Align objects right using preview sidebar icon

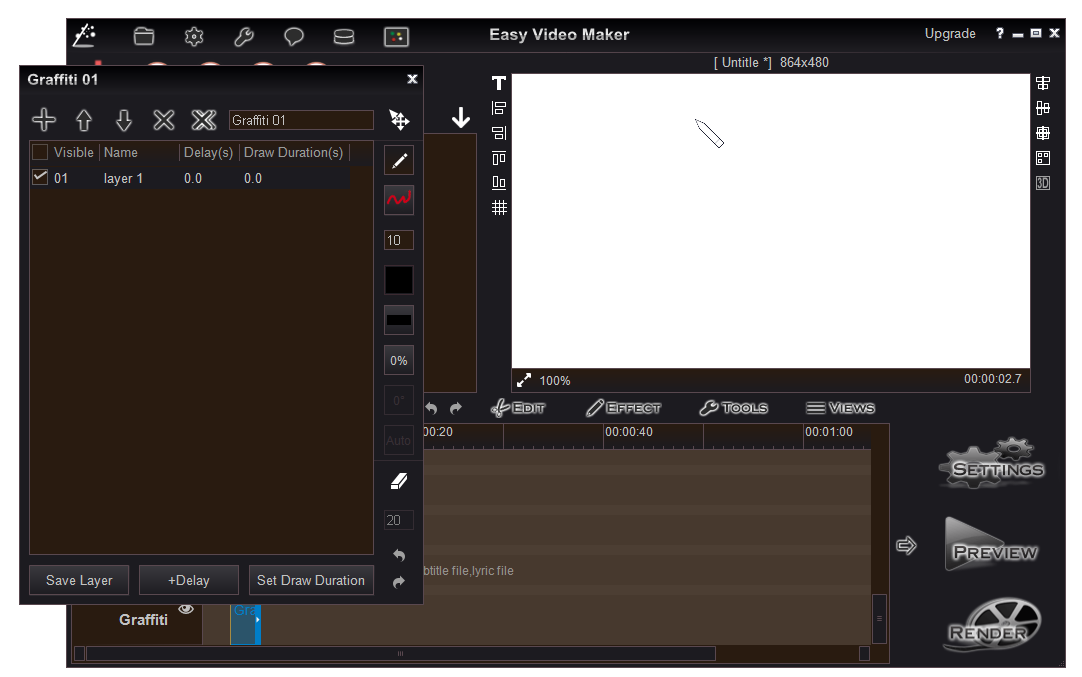(499, 133)
